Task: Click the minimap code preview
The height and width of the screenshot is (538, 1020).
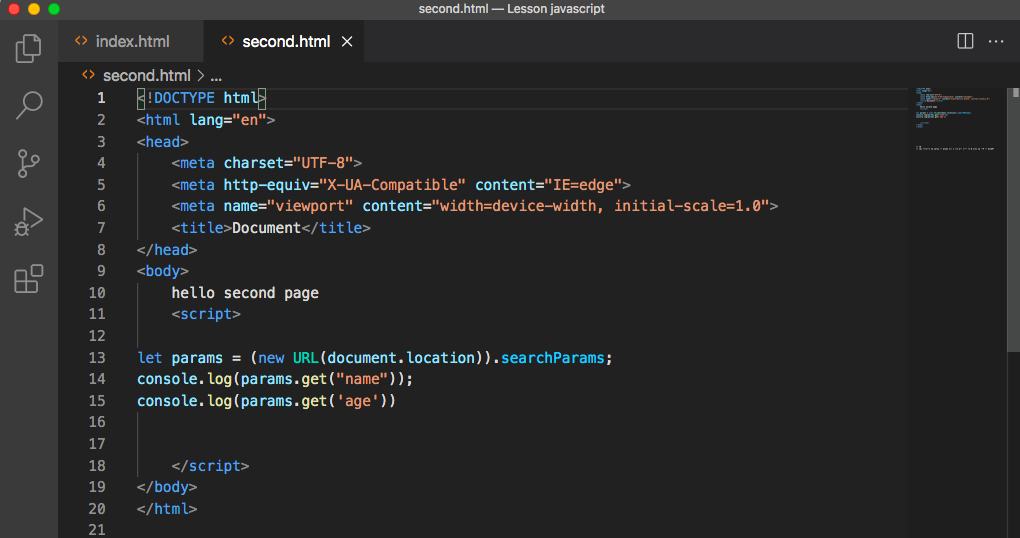Action: 955,120
